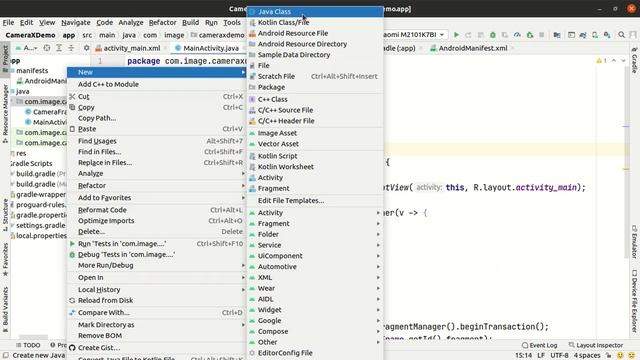Viewport: 640px width, 360px height.
Task: Choose Kotlin Worksheet entry
Action: pos(315,167)
